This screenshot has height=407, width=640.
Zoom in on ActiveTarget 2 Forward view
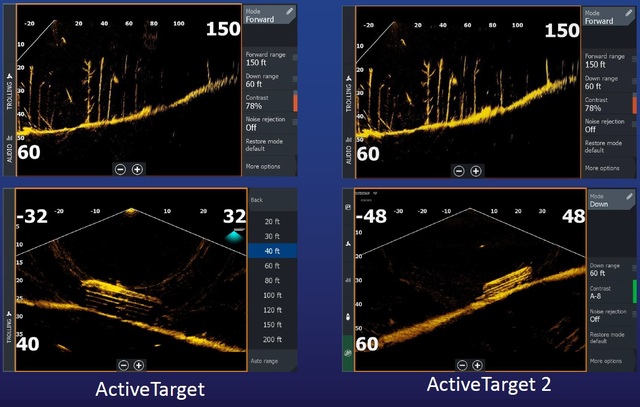click(x=476, y=171)
